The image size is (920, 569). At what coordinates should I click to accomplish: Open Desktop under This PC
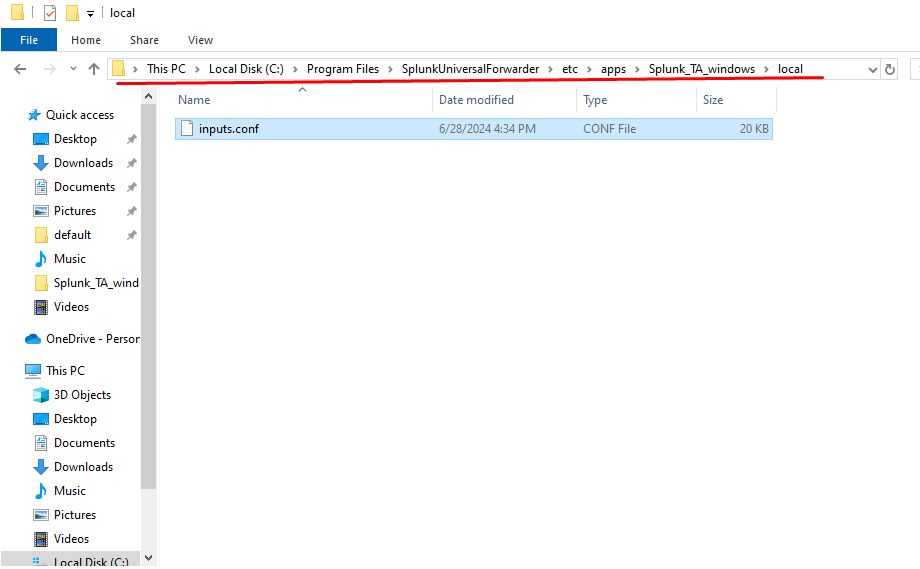tap(75, 419)
